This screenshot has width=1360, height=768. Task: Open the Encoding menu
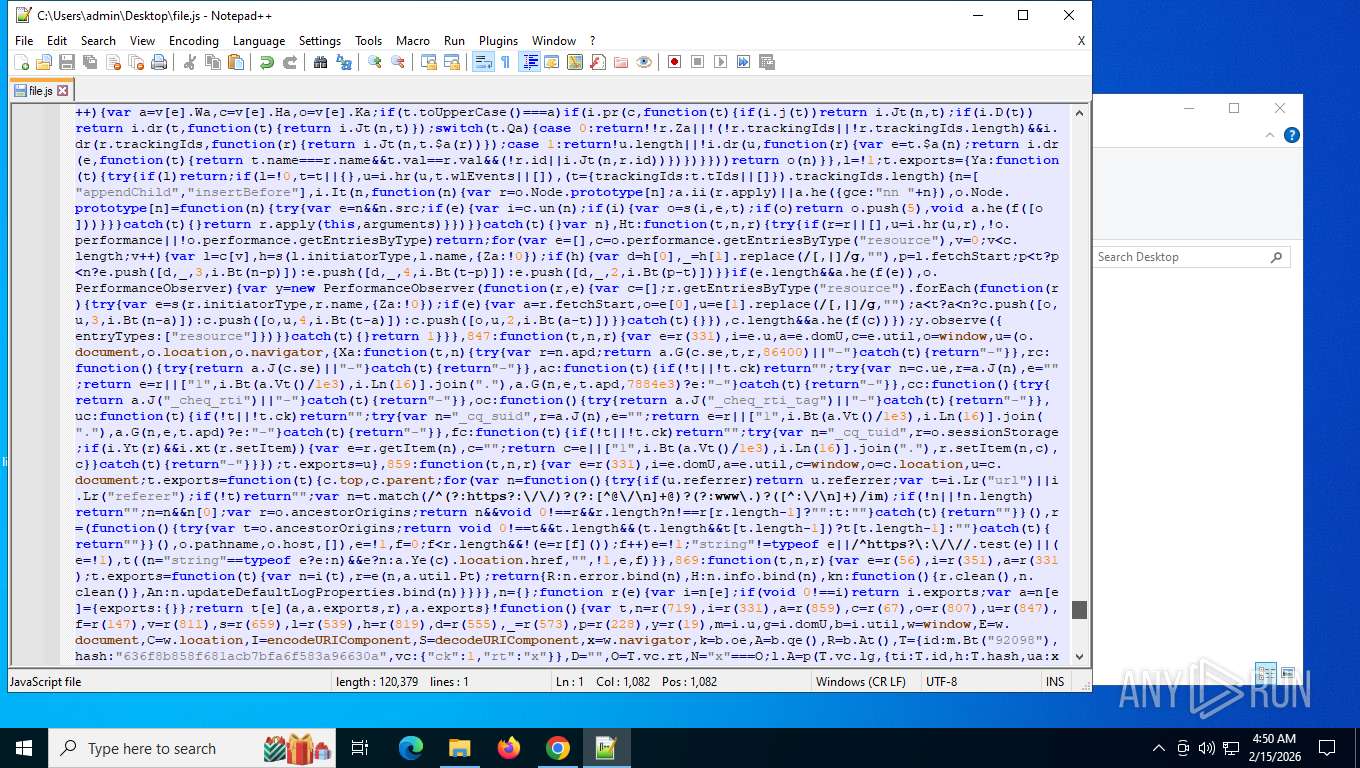(194, 41)
